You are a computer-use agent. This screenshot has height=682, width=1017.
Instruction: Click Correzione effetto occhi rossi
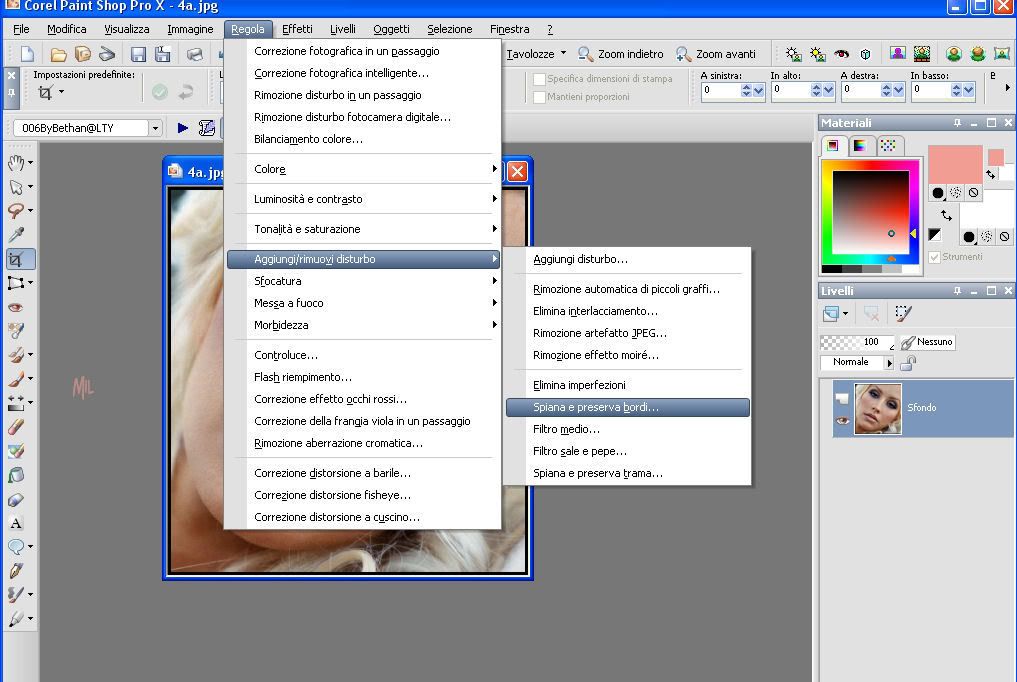click(363, 399)
